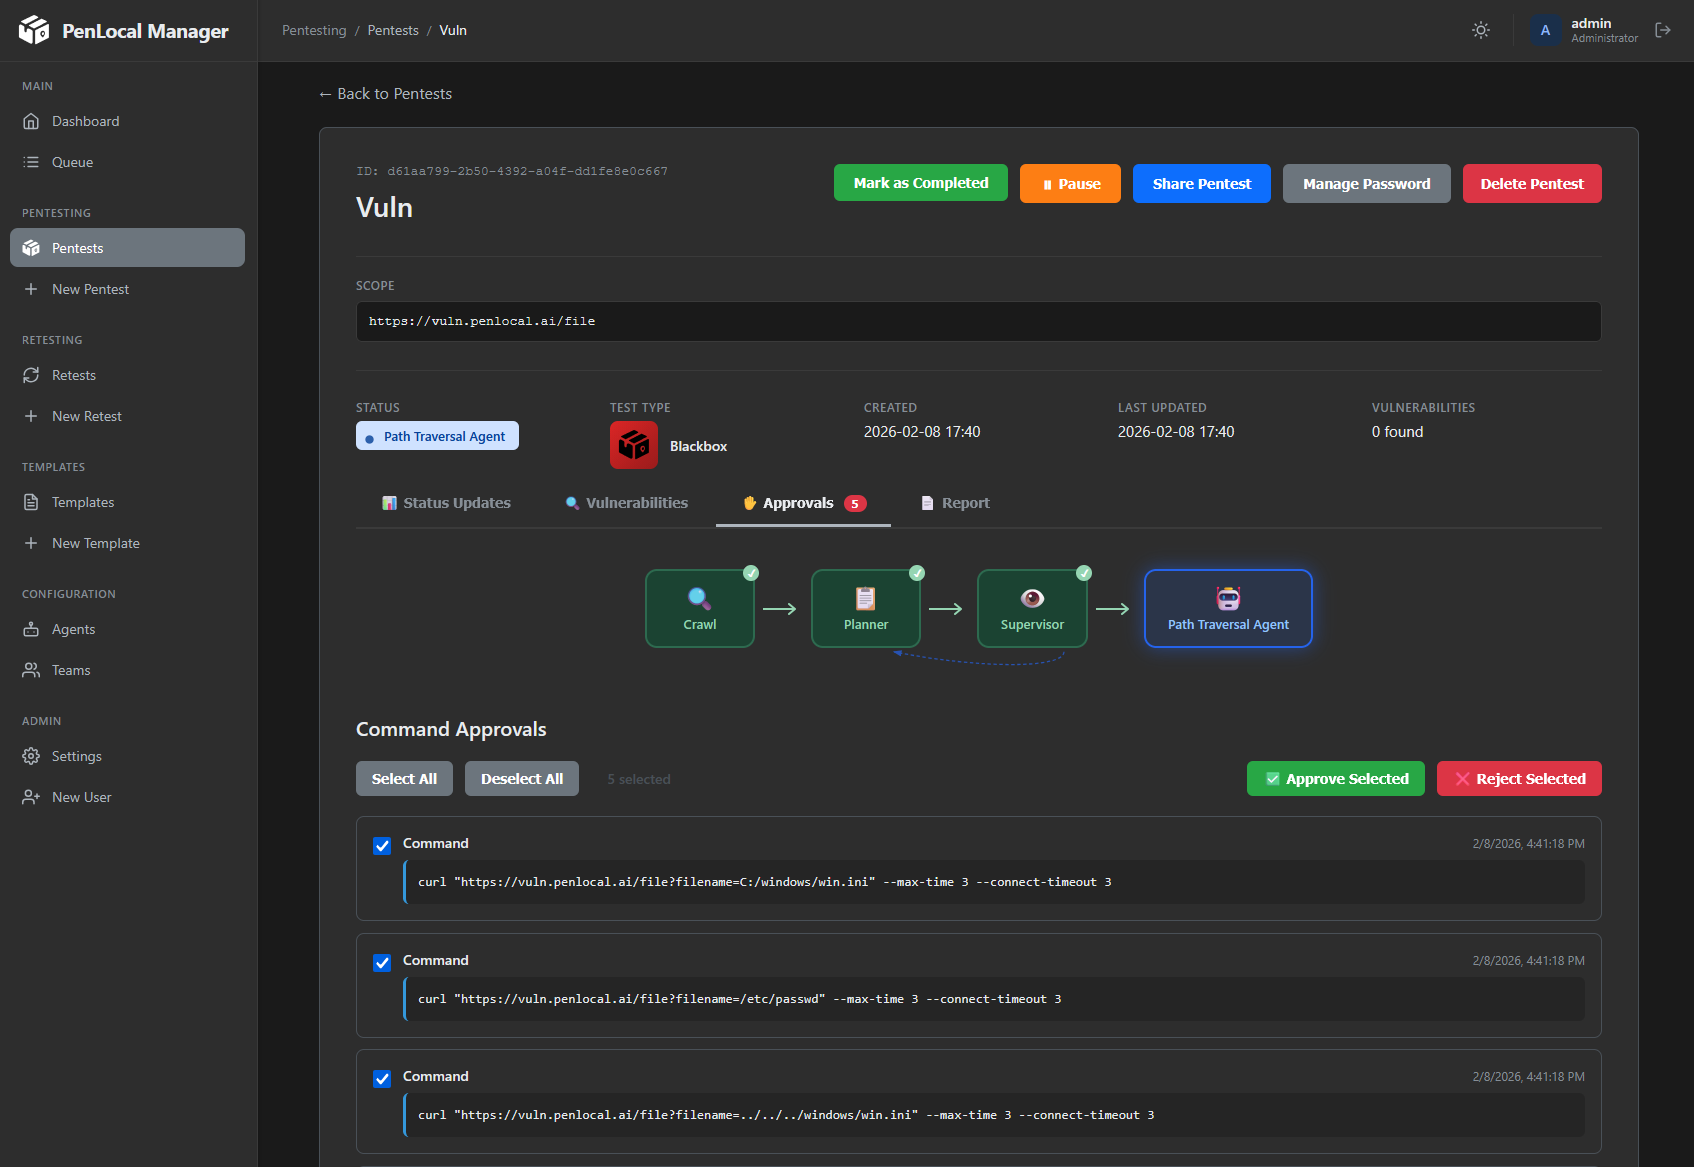1694x1167 pixels.
Task: Toggle the light/dark theme sun icon
Action: point(1481,30)
